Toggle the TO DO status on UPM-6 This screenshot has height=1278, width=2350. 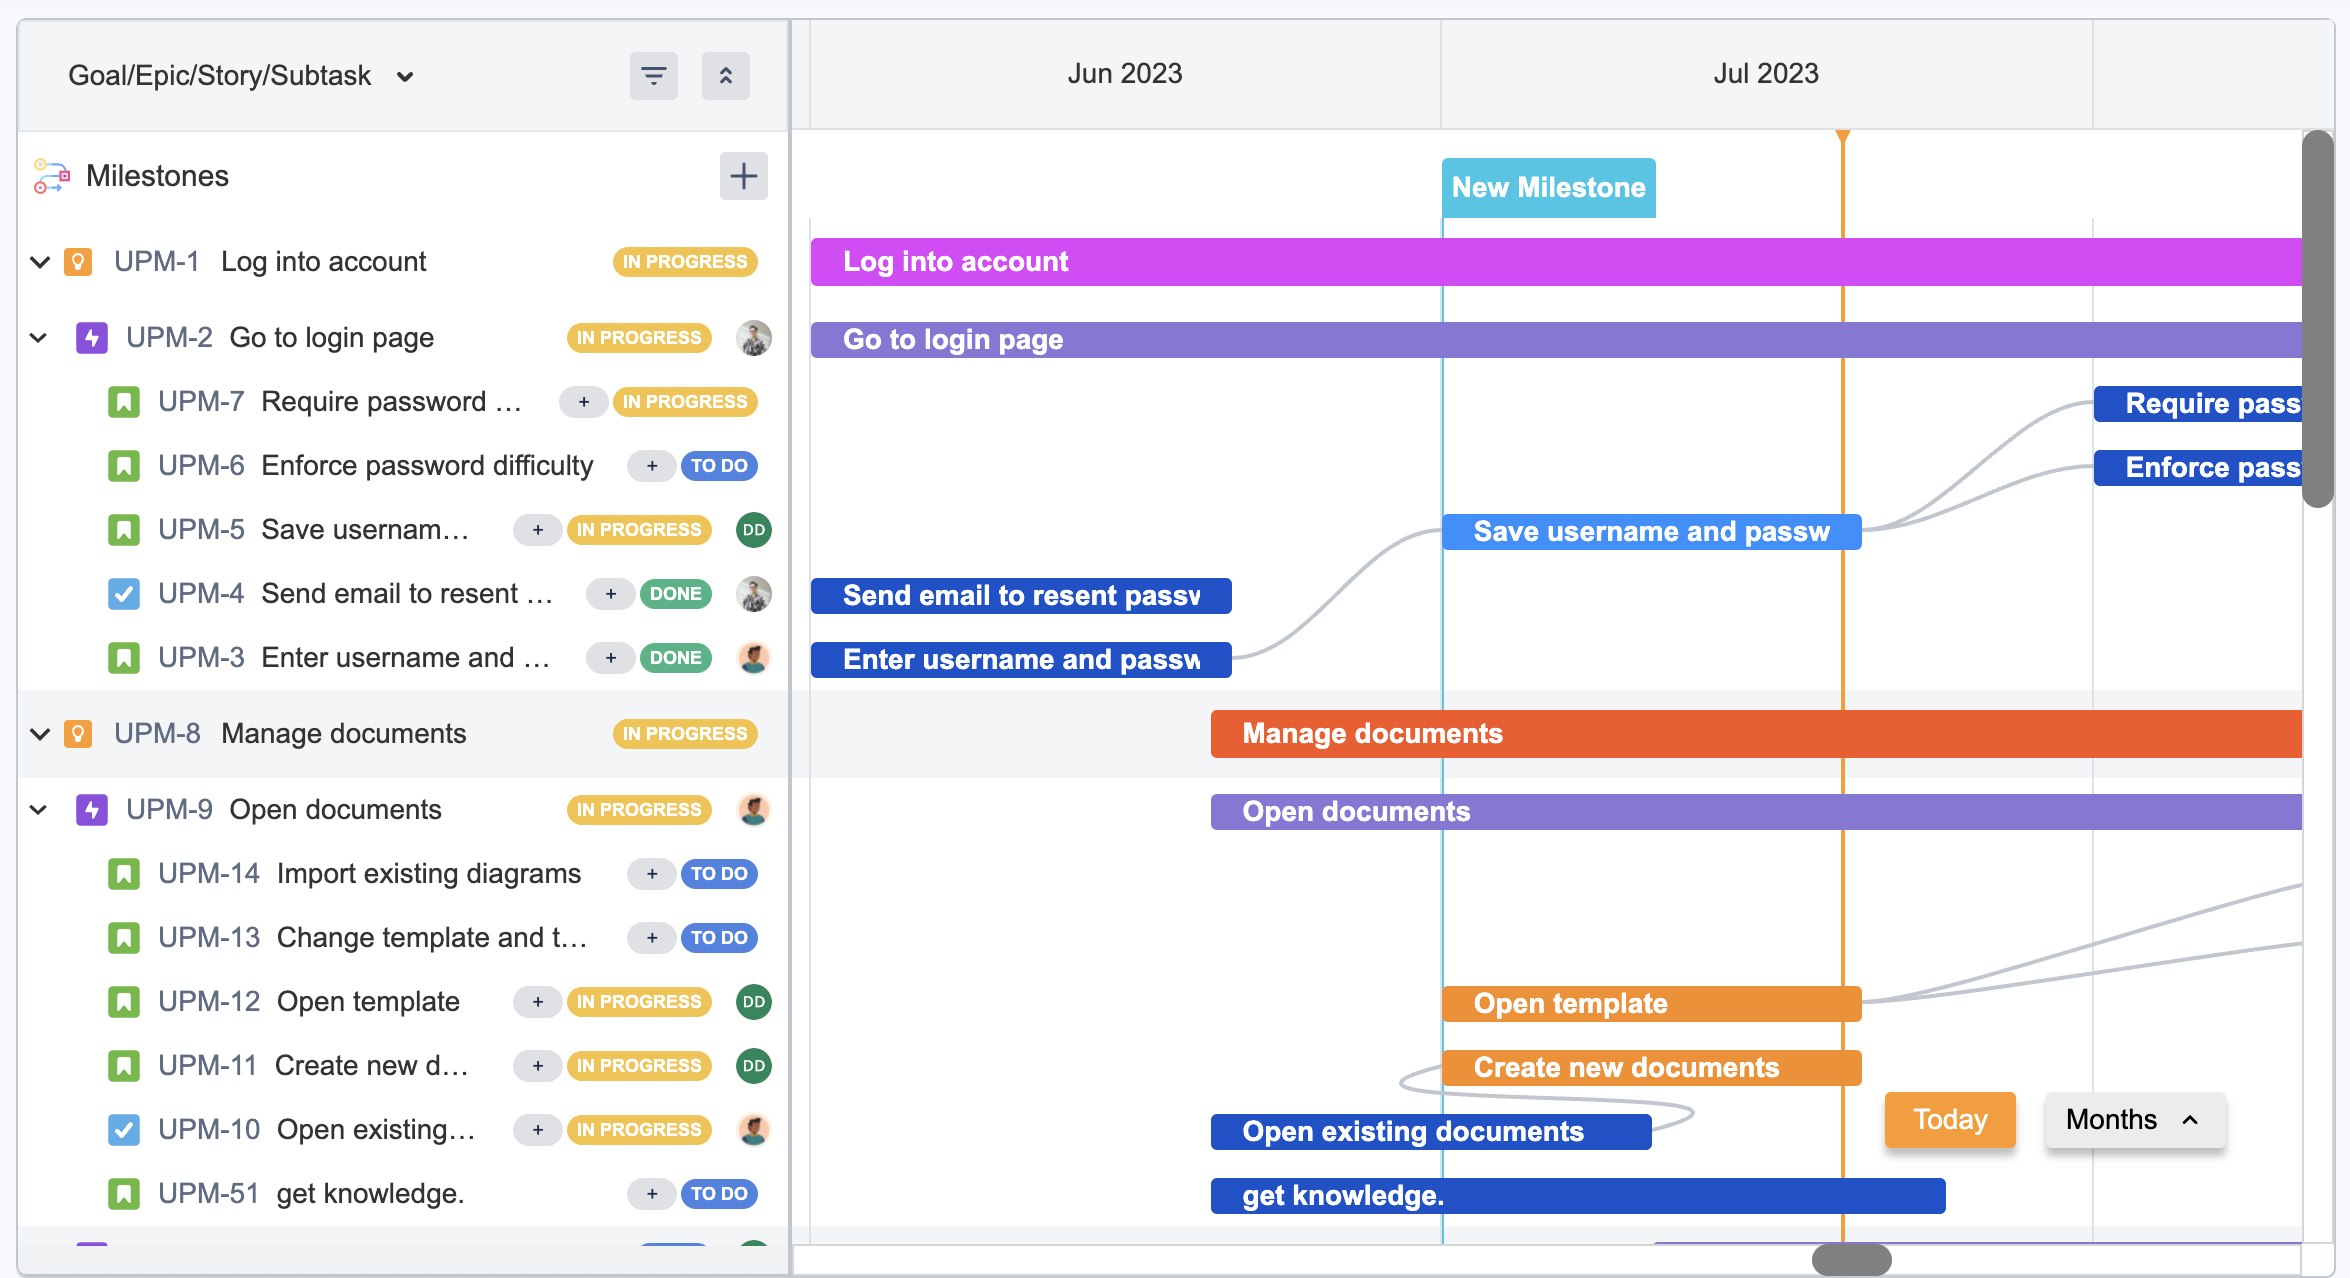pos(719,466)
